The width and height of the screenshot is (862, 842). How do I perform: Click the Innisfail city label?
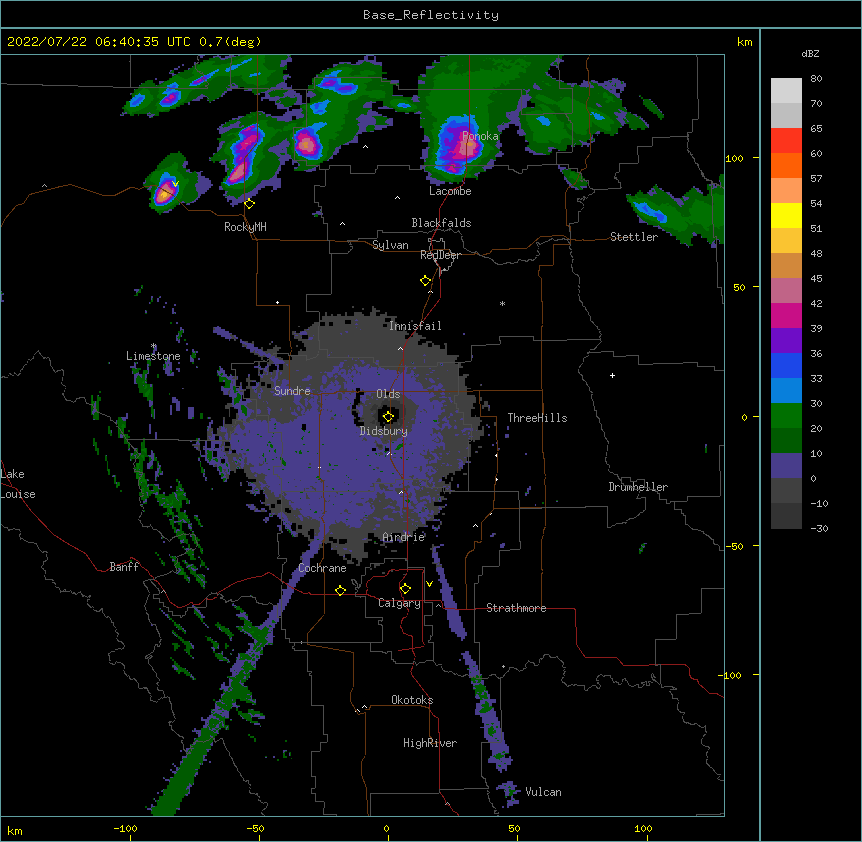click(415, 326)
